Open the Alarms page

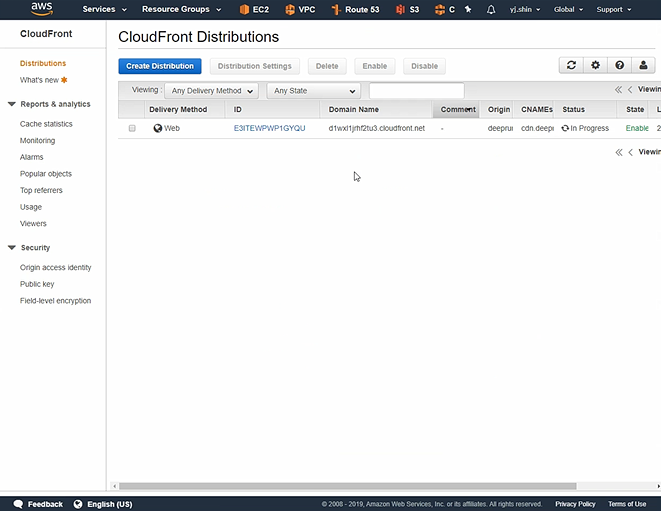[31, 157]
